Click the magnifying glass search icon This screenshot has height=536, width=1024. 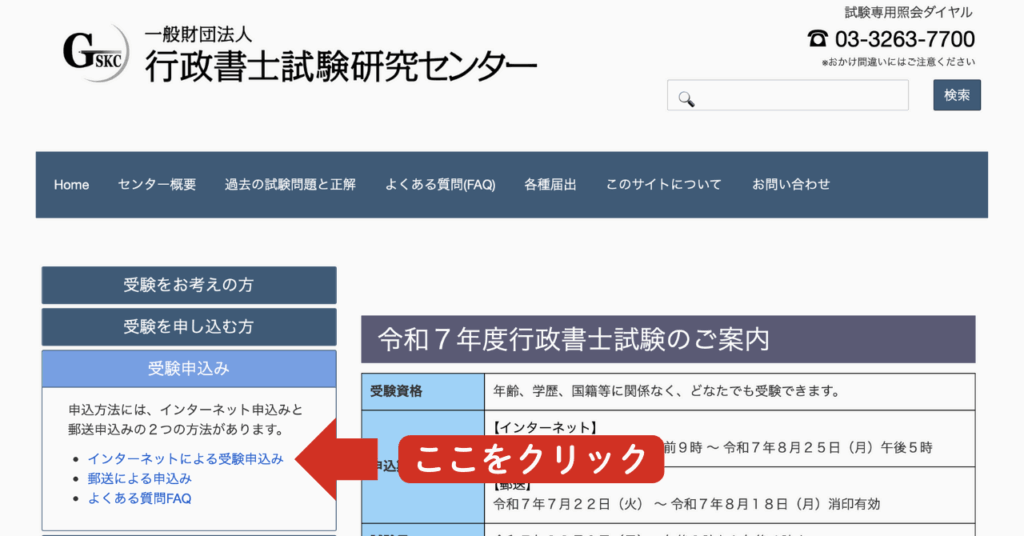(686, 97)
